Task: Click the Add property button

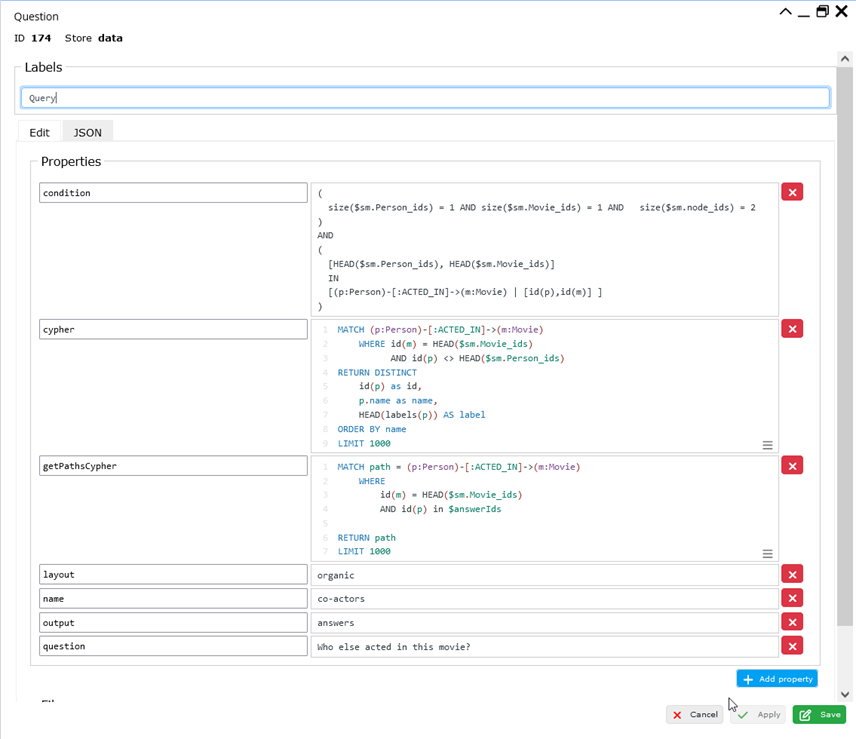Action: 777,679
